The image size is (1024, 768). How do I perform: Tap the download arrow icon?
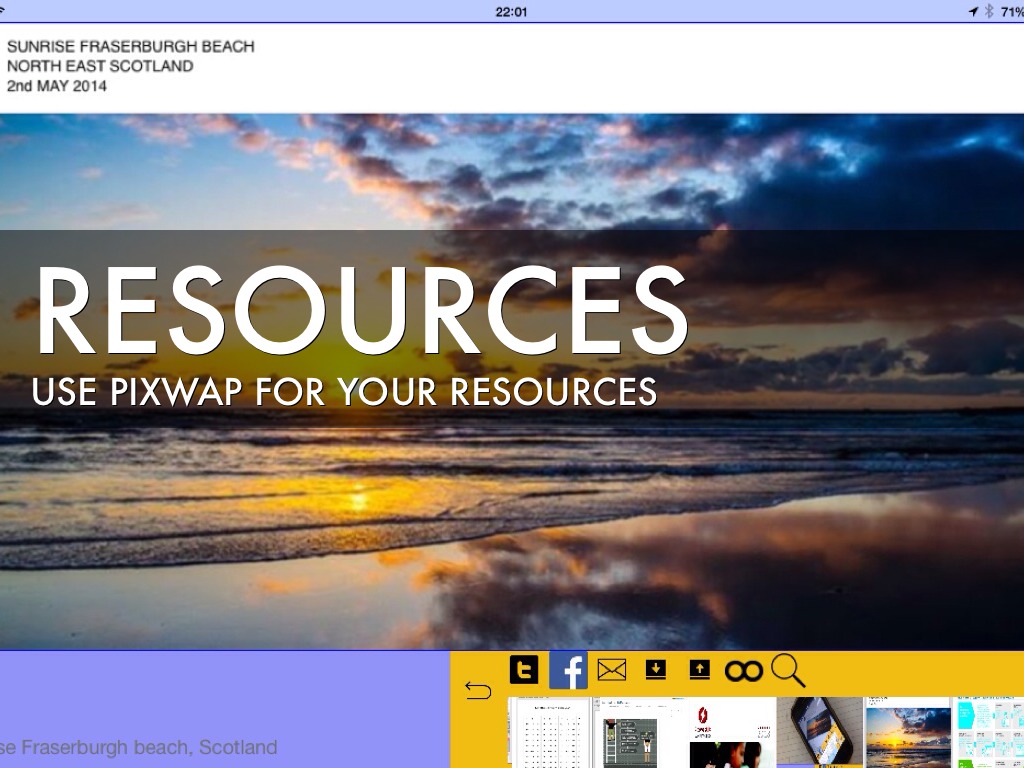click(x=655, y=670)
